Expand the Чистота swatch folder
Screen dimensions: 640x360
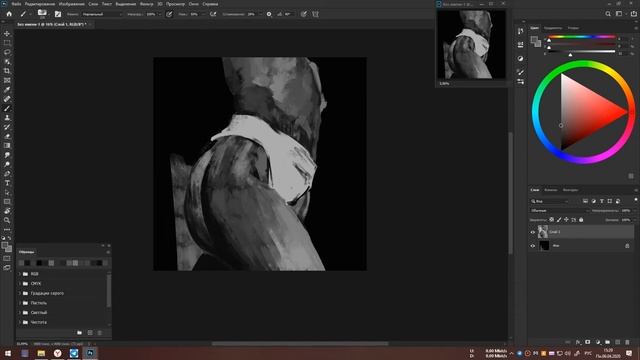click(20, 322)
